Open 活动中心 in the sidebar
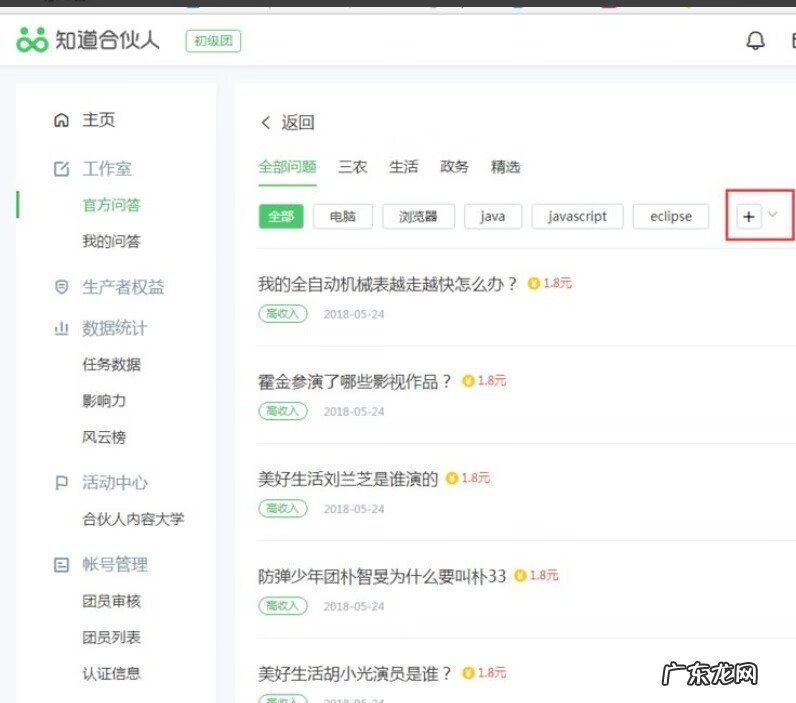The image size is (796, 703). 115,482
